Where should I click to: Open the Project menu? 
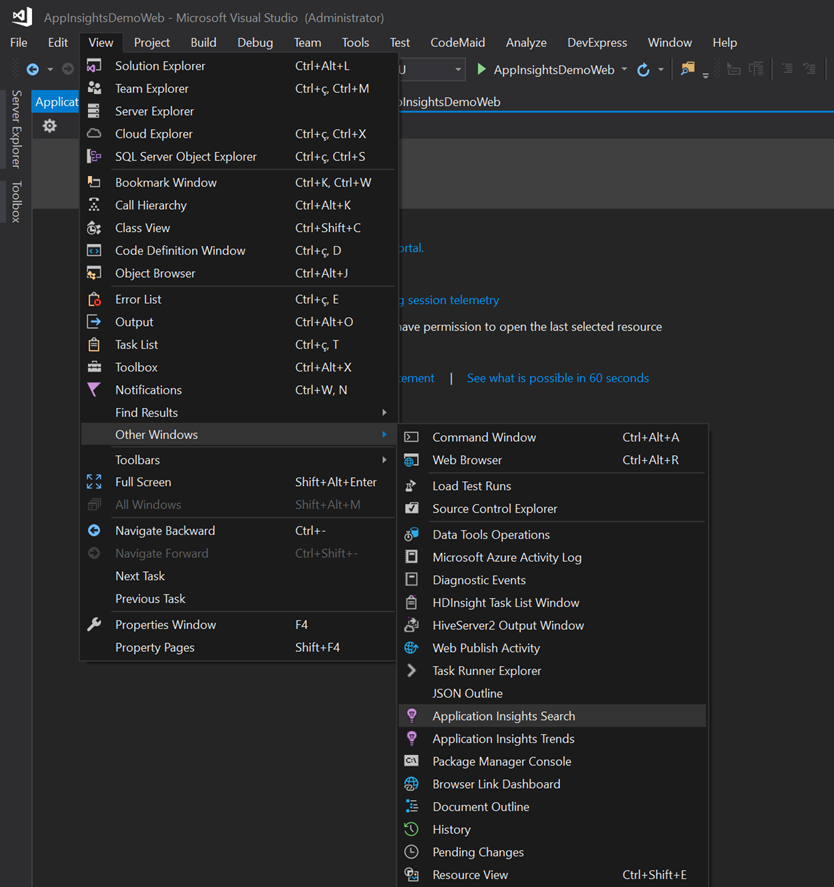[x=152, y=42]
